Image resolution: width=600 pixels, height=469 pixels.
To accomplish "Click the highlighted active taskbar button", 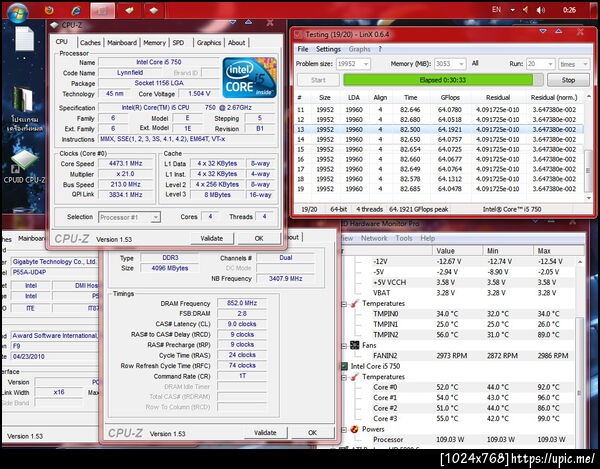I will point(102,10).
